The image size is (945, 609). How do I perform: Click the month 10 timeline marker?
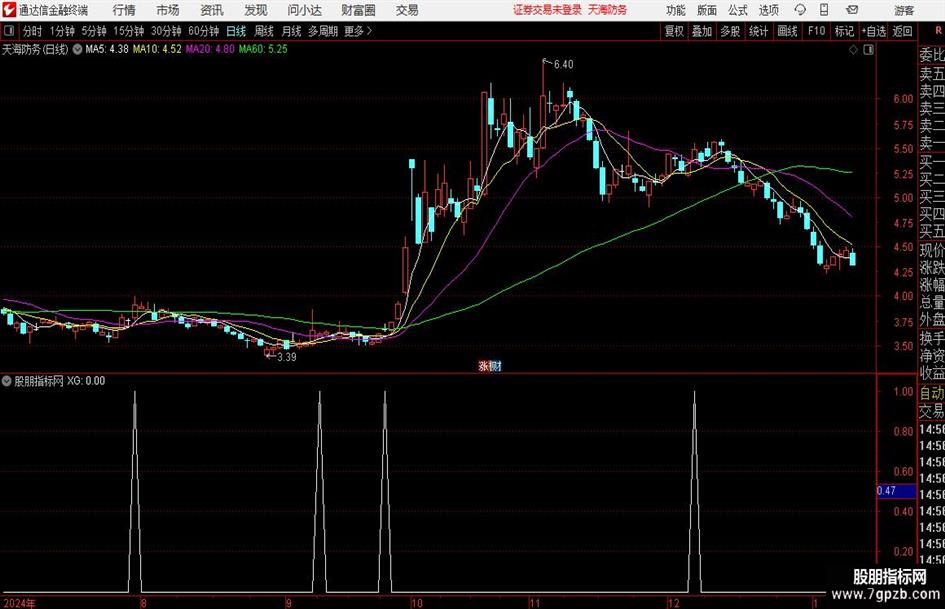pos(416,603)
